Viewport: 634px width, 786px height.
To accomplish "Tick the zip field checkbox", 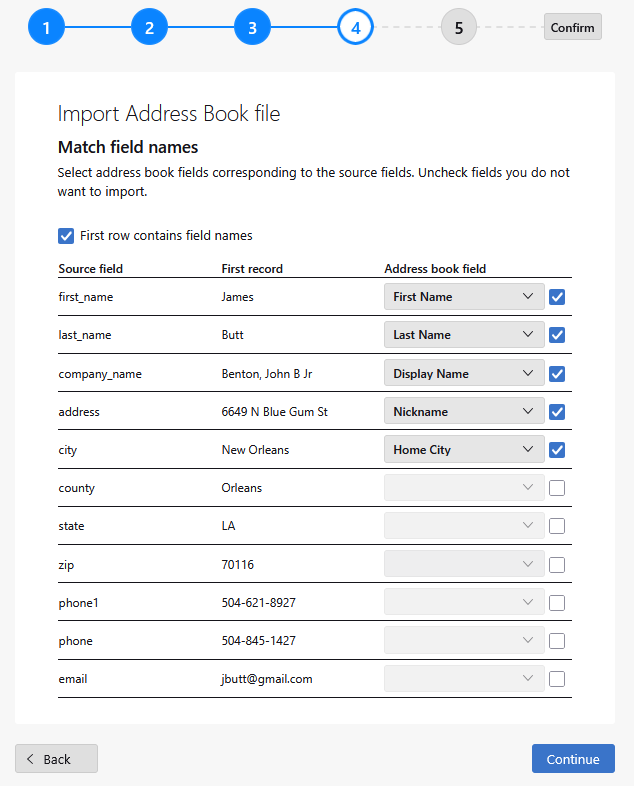I will 557,565.
